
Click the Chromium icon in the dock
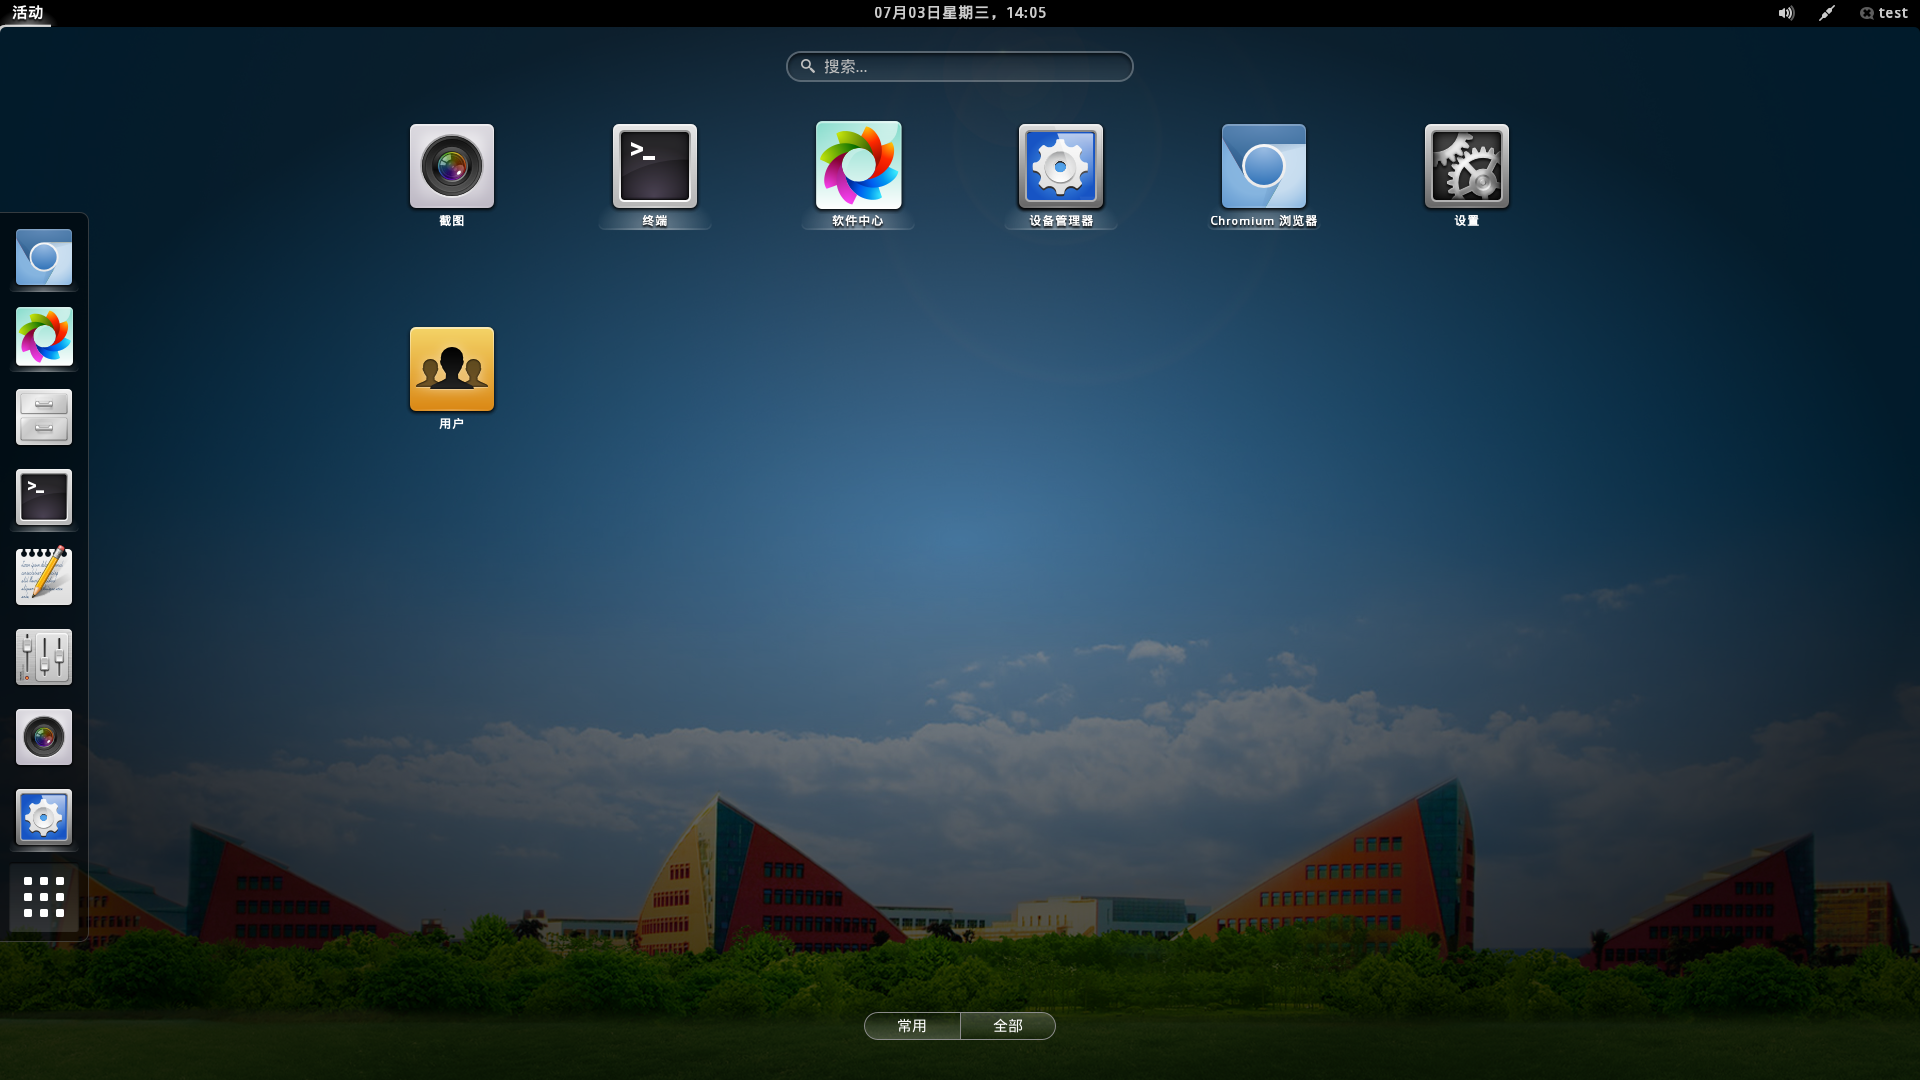pyautogui.click(x=44, y=257)
